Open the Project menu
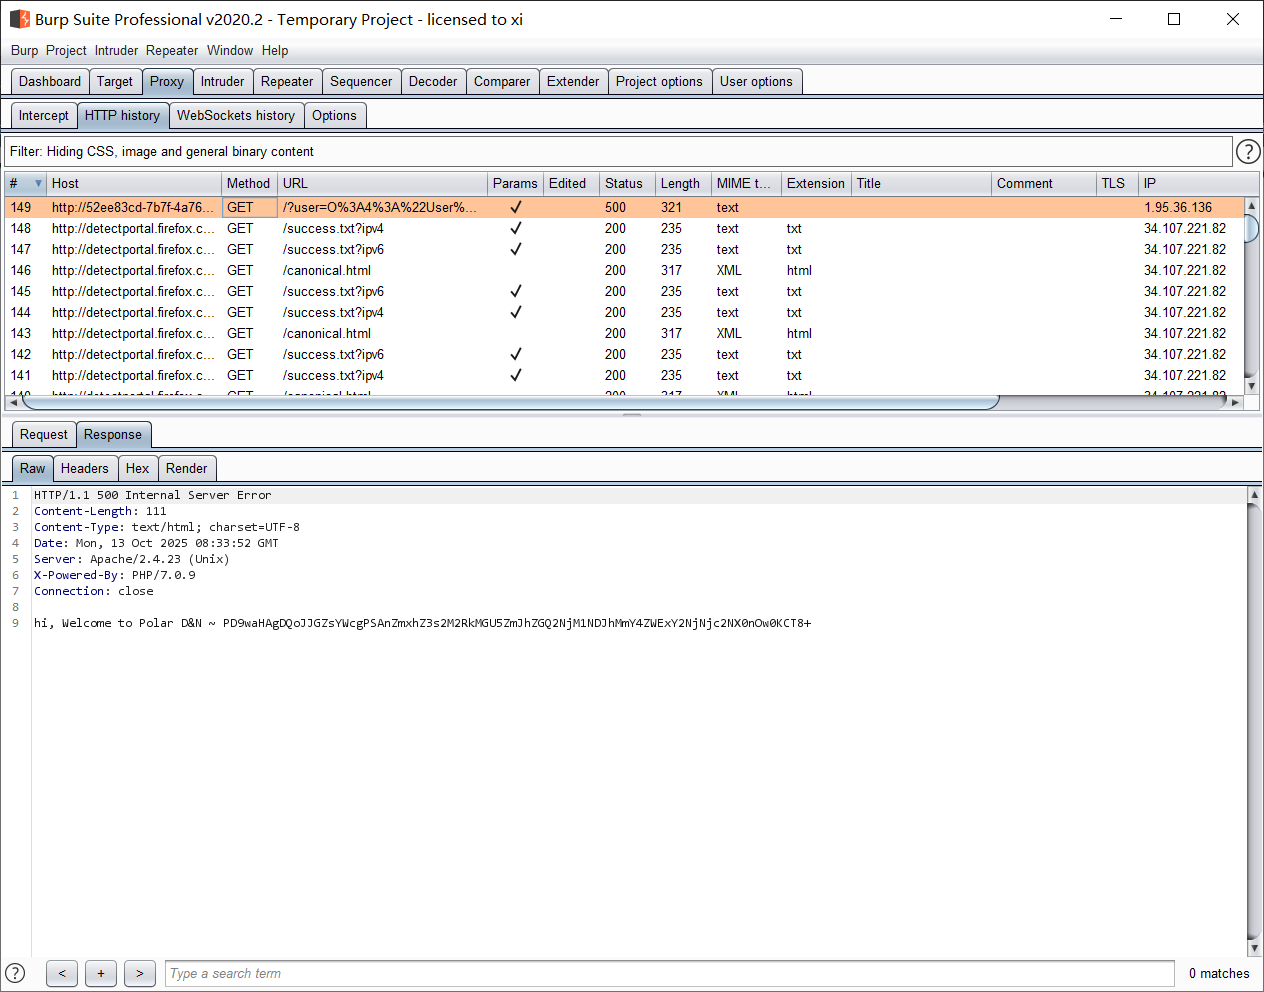1264x992 pixels. pos(66,51)
